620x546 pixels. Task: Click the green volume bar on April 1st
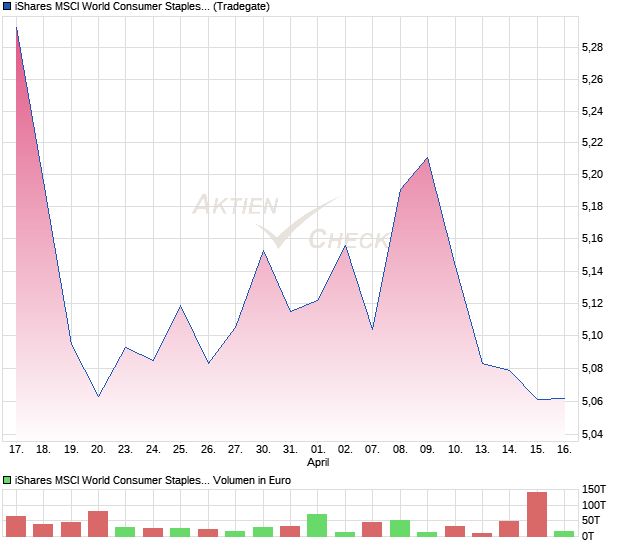[x=317, y=525]
